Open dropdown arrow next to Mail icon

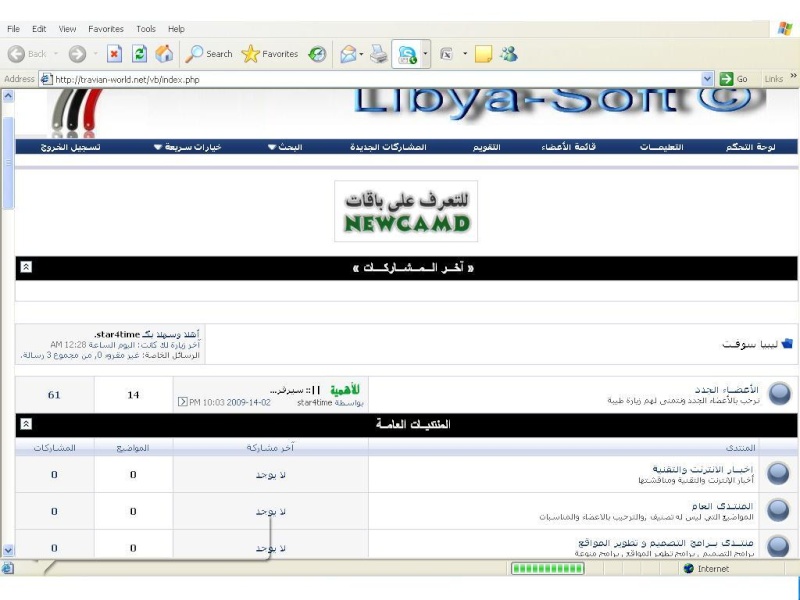pyautogui.click(x=361, y=54)
